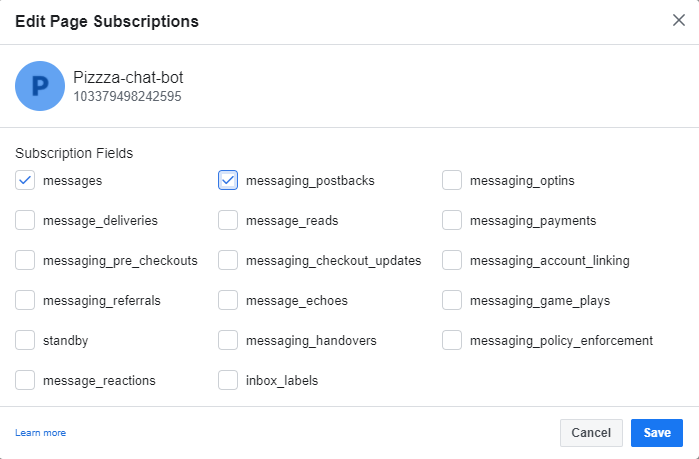Enable the messaging_handovers field
699x459 pixels.
click(x=228, y=340)
